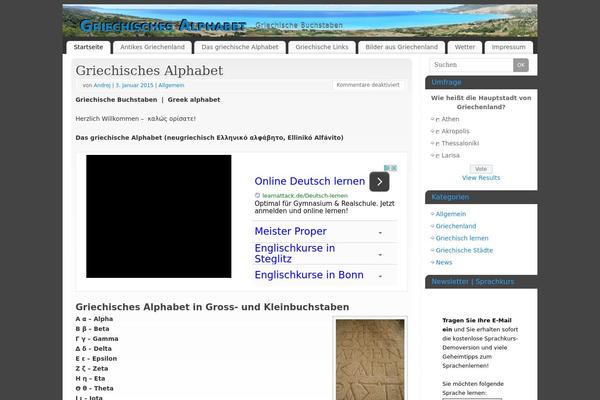Open the stone inscription thumbnail image
Screen dimensions: 600x400
coord(370,359)
